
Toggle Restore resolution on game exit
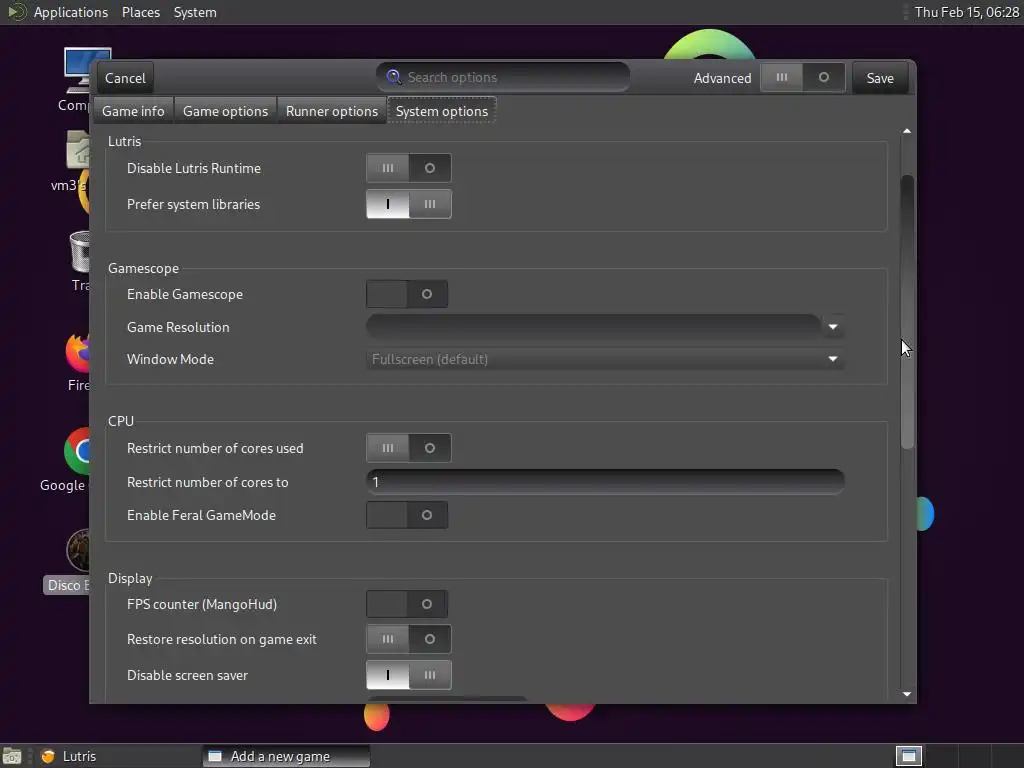coord(409,639)
